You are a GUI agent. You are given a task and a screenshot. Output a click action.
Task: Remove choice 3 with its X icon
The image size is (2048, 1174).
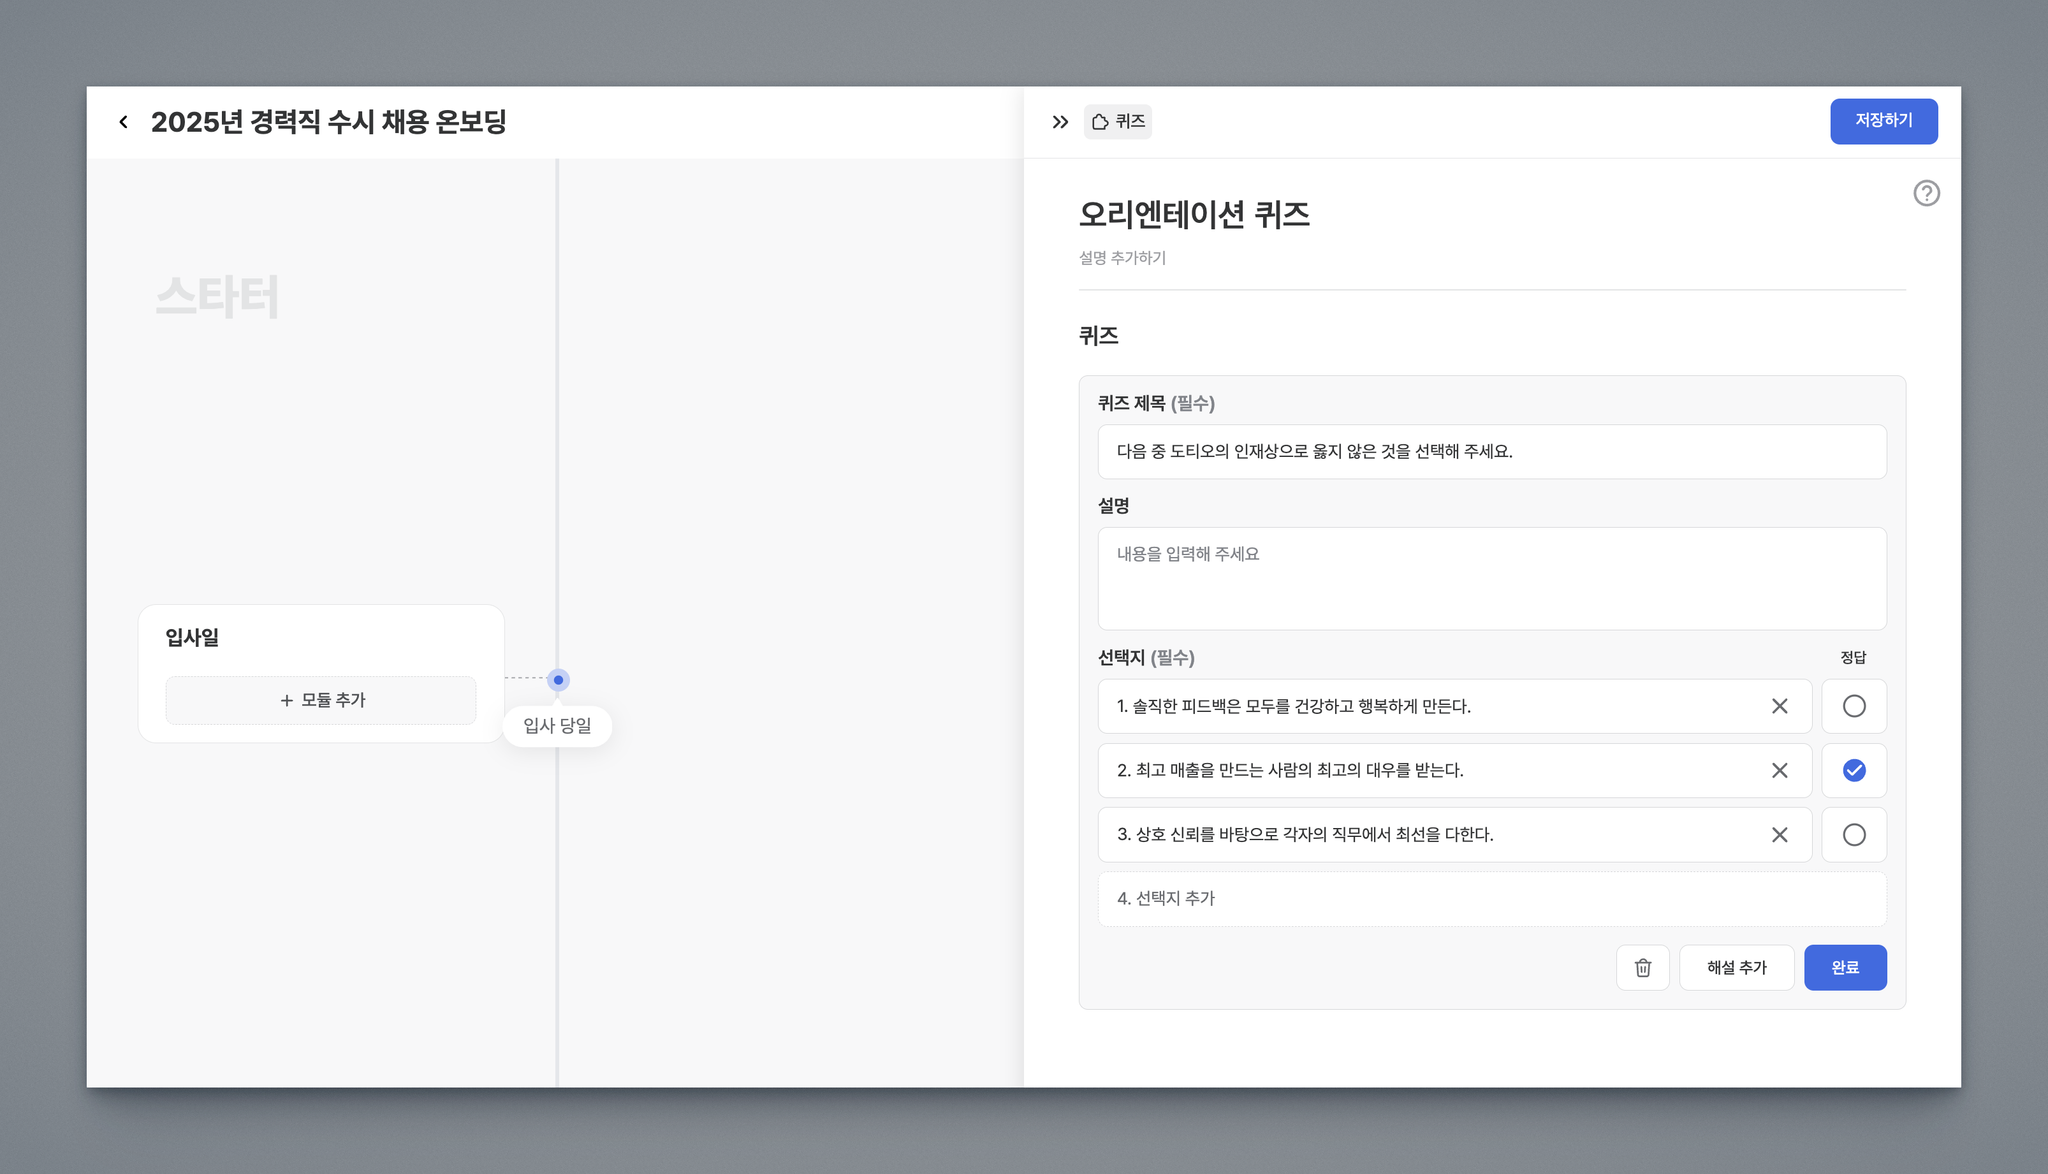tap(1779, 834)
